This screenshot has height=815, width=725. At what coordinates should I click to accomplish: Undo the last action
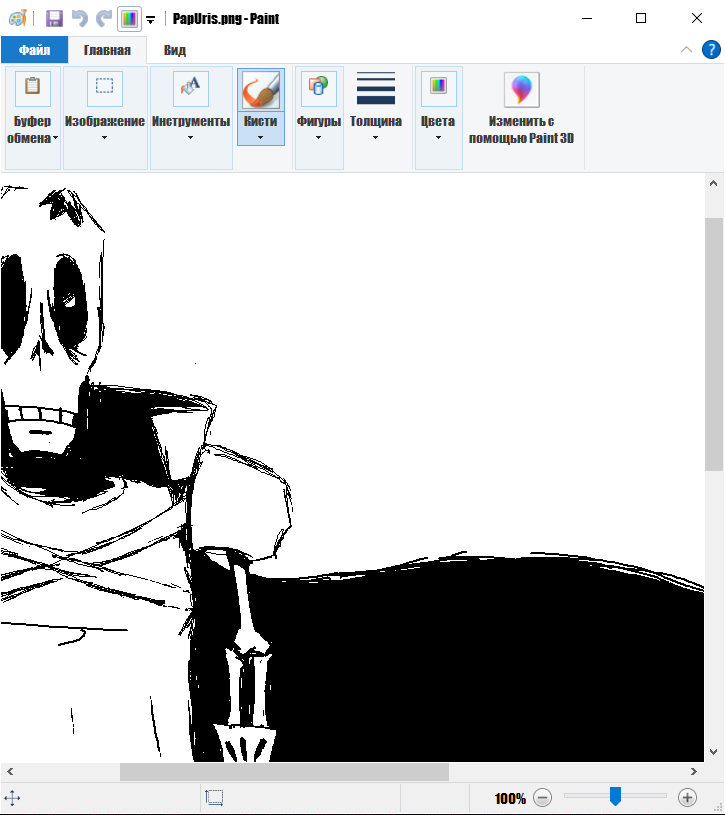point(80,18)
